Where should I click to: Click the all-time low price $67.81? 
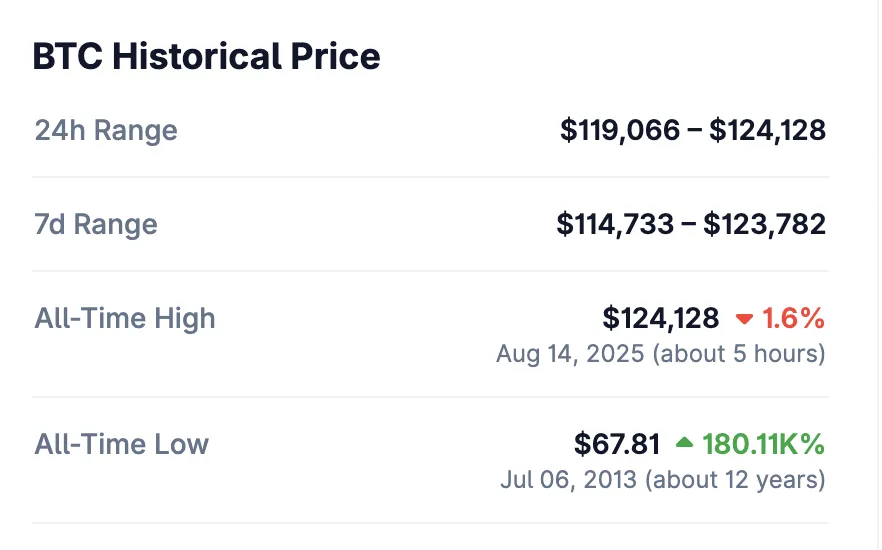point(617,444)
